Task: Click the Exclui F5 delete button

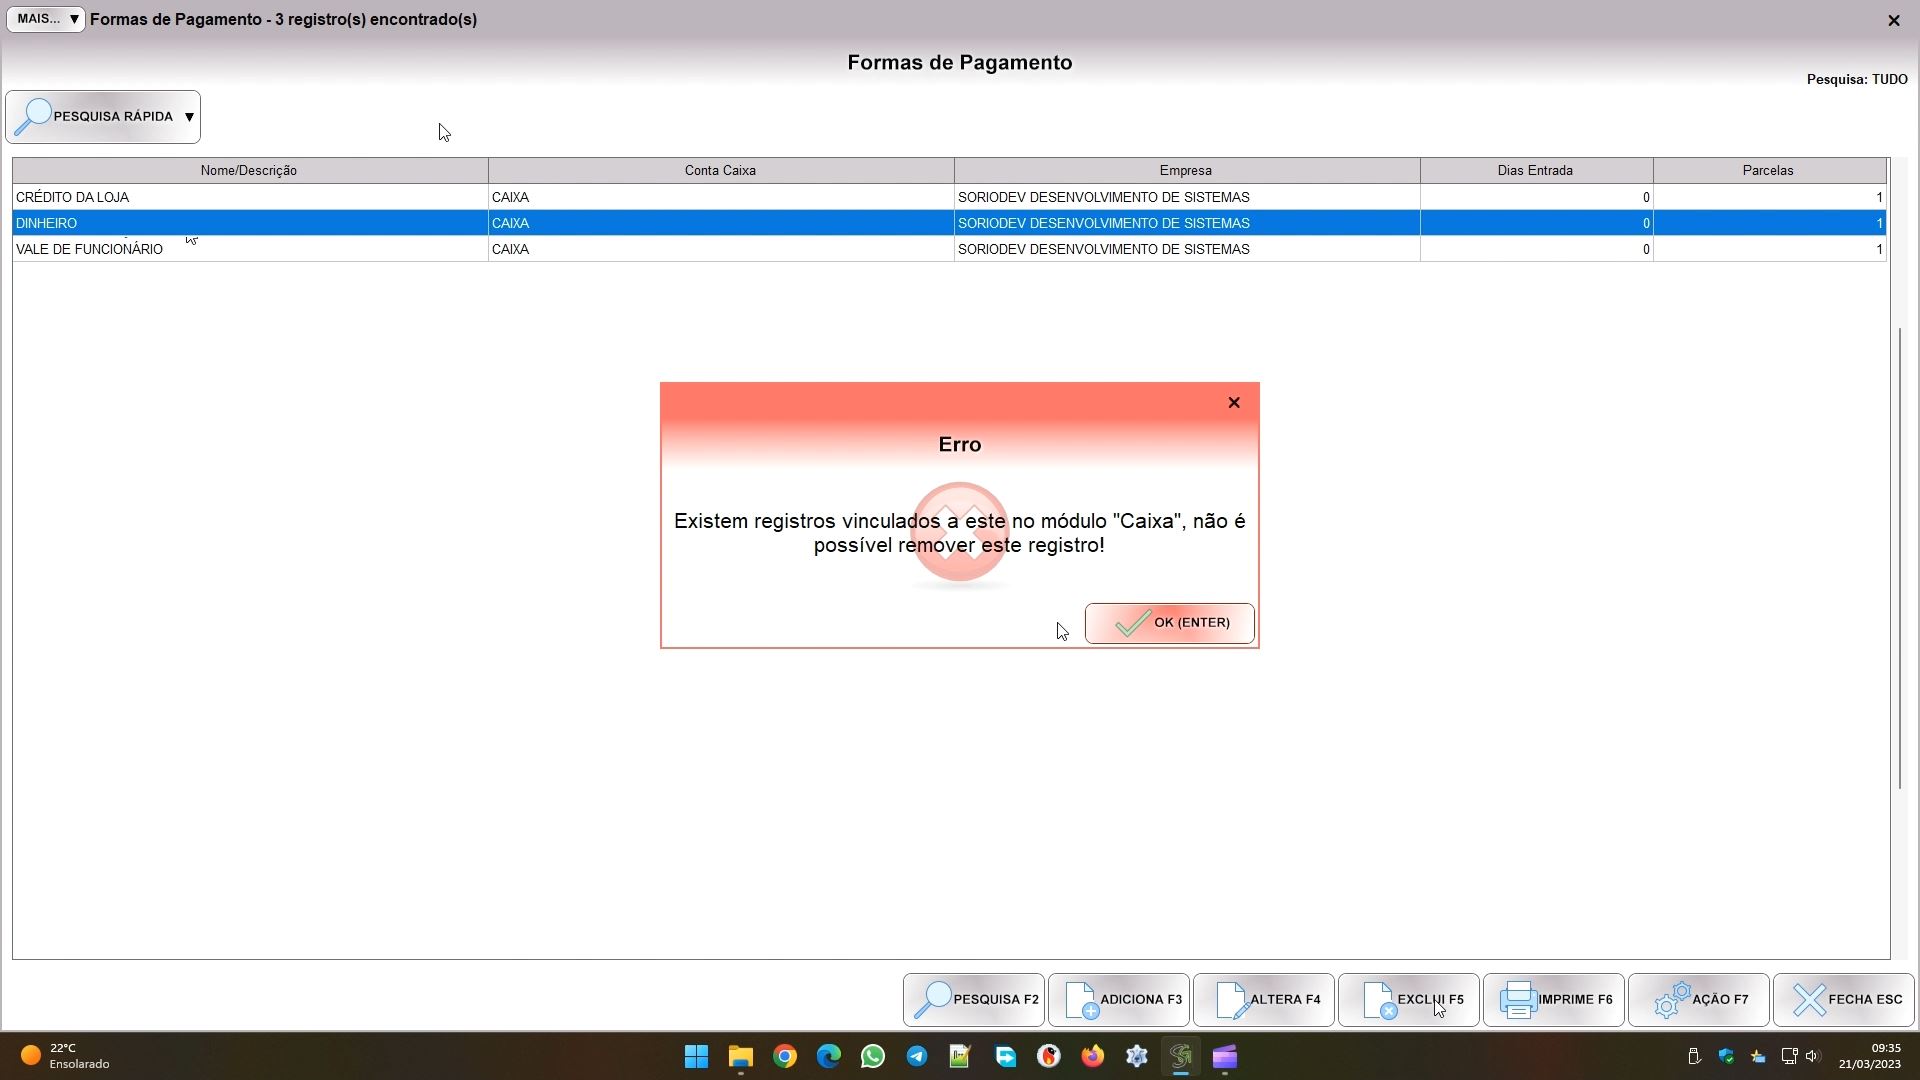Action: click(x=1408, y=999)
